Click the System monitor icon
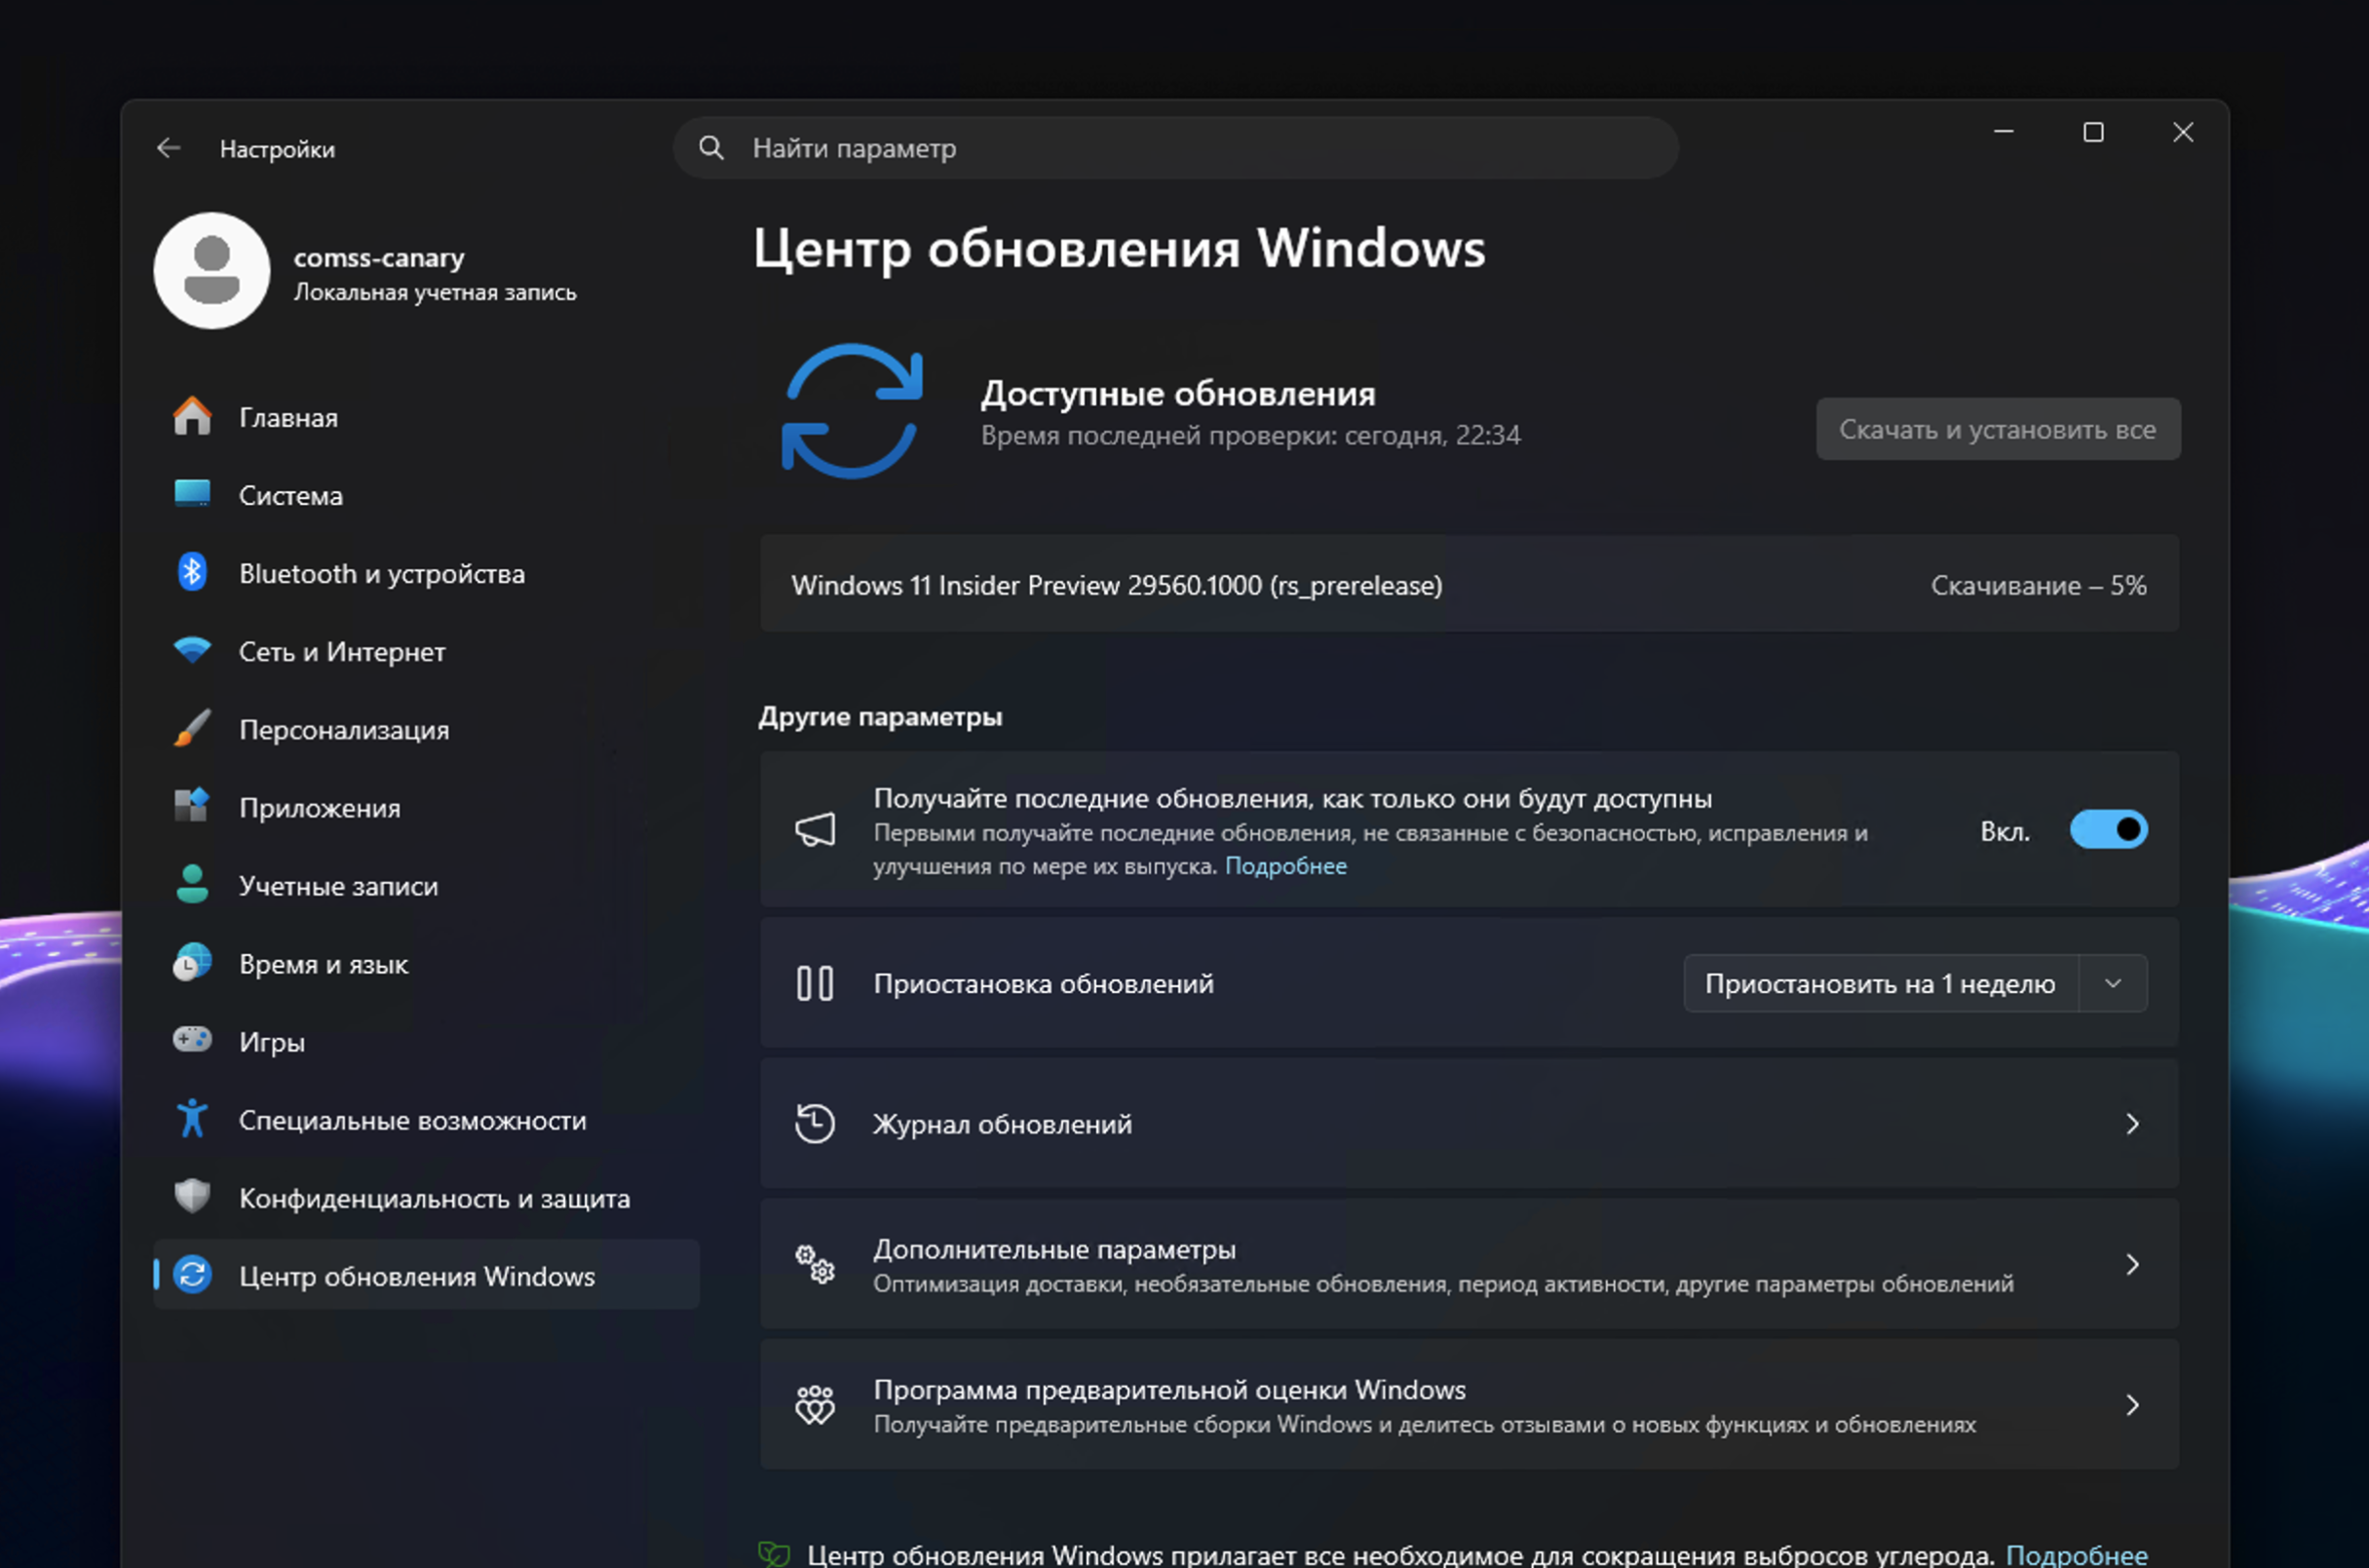 click(x=192, y=494)
